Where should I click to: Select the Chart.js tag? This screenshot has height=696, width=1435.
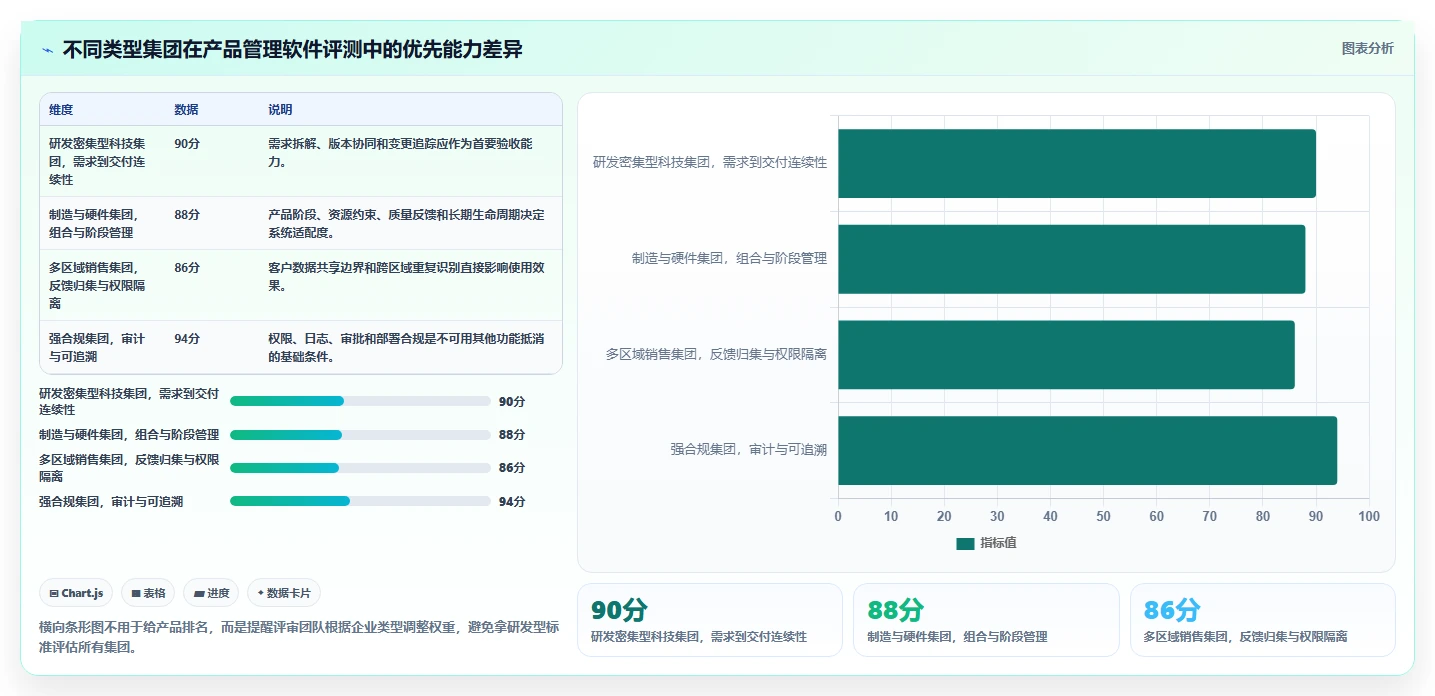77,593
